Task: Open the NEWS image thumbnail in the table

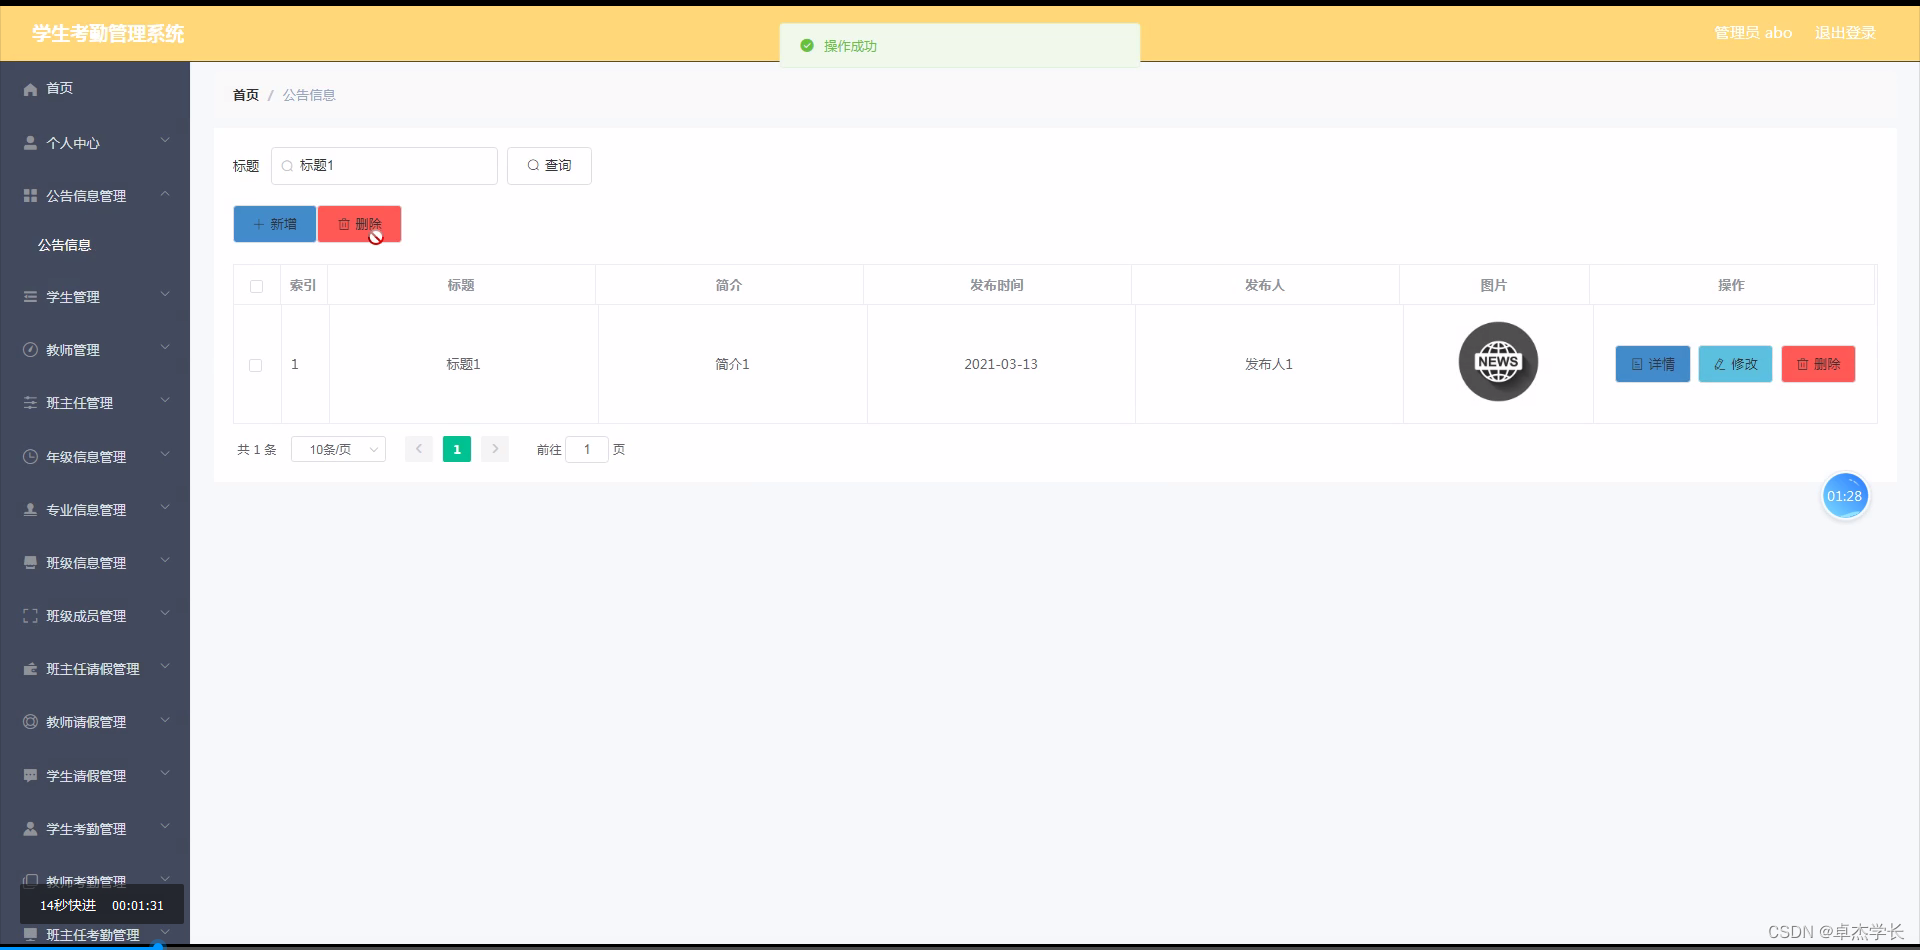Action: pyautogui.click(x=1498, y=362)
